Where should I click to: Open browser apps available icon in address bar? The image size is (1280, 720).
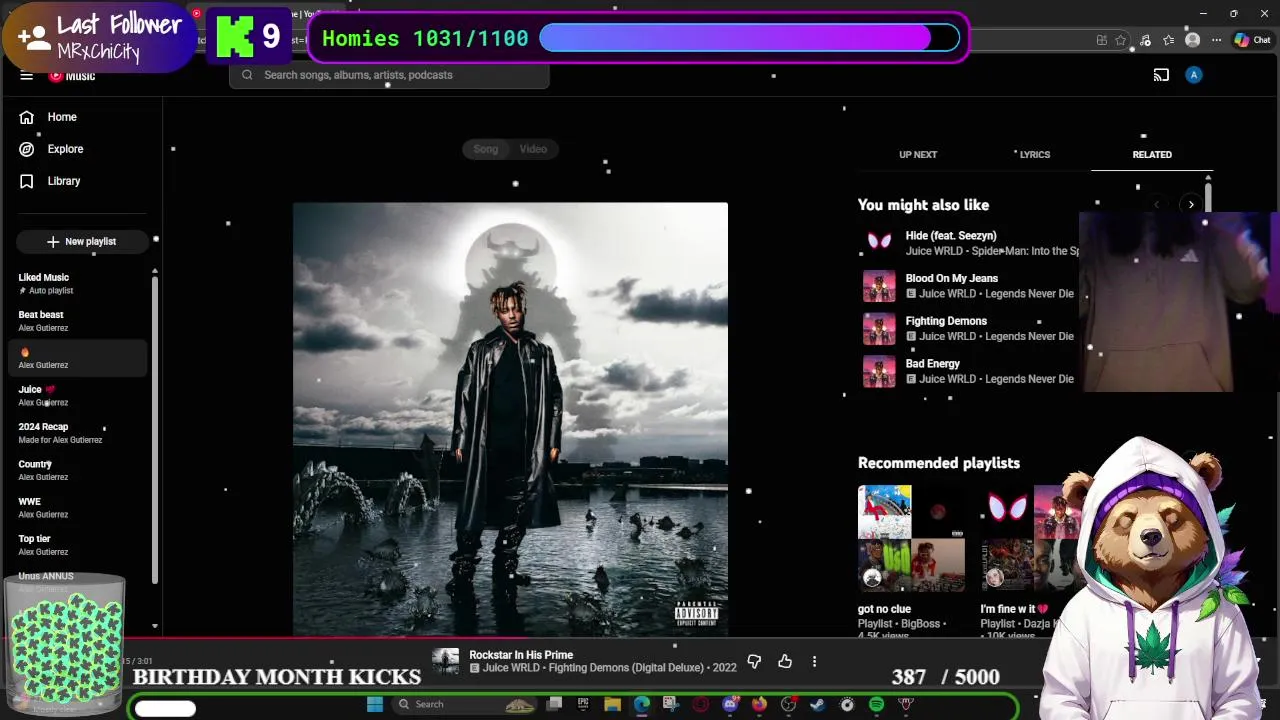coord(1101,40)
